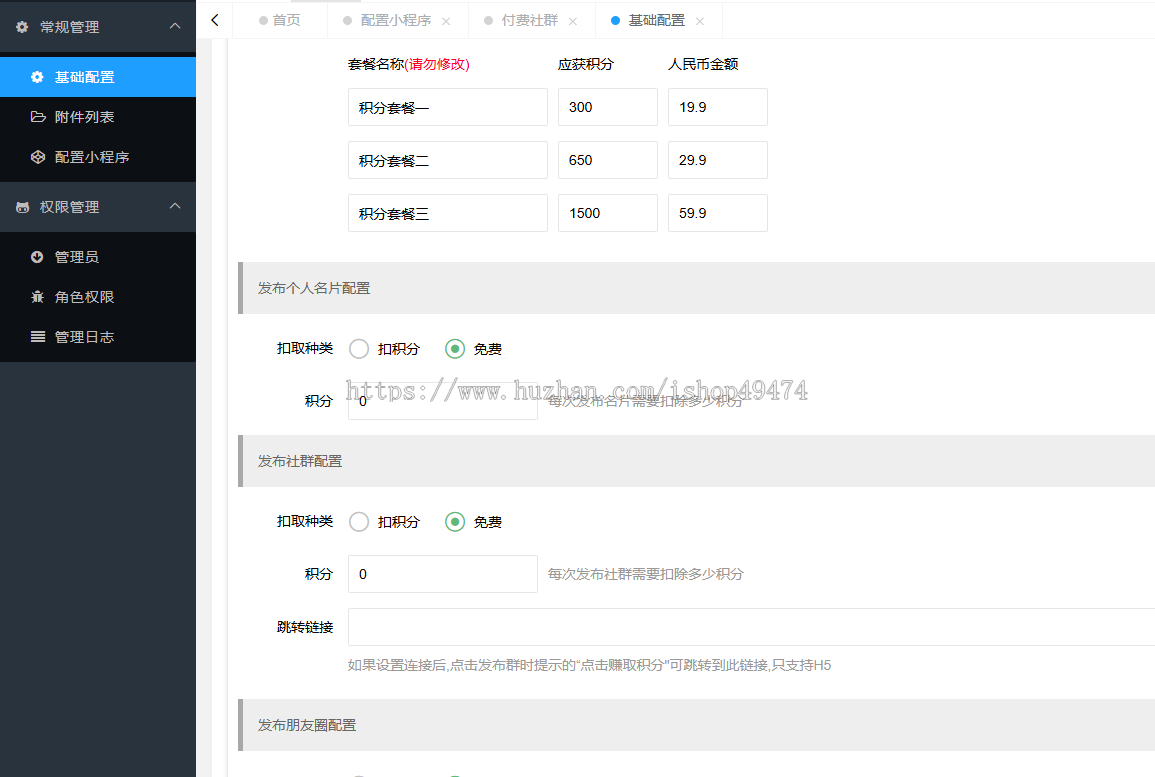Click the points field showing 300
Image resolution: width=1155 pixels, height=777 pixels.
coord(608,107)
